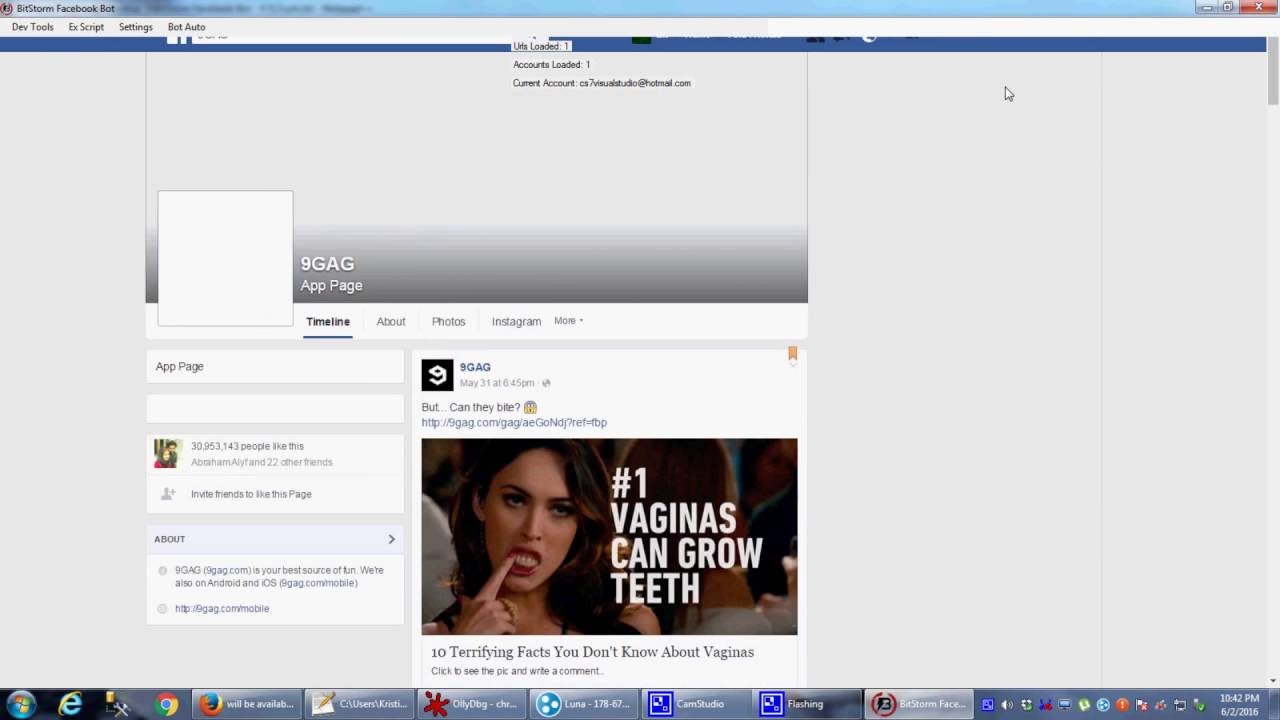Screen dimensions: 1280x720
Task: Click the 9gag.com/mobile link in About
Action: (x=222, y=608)
